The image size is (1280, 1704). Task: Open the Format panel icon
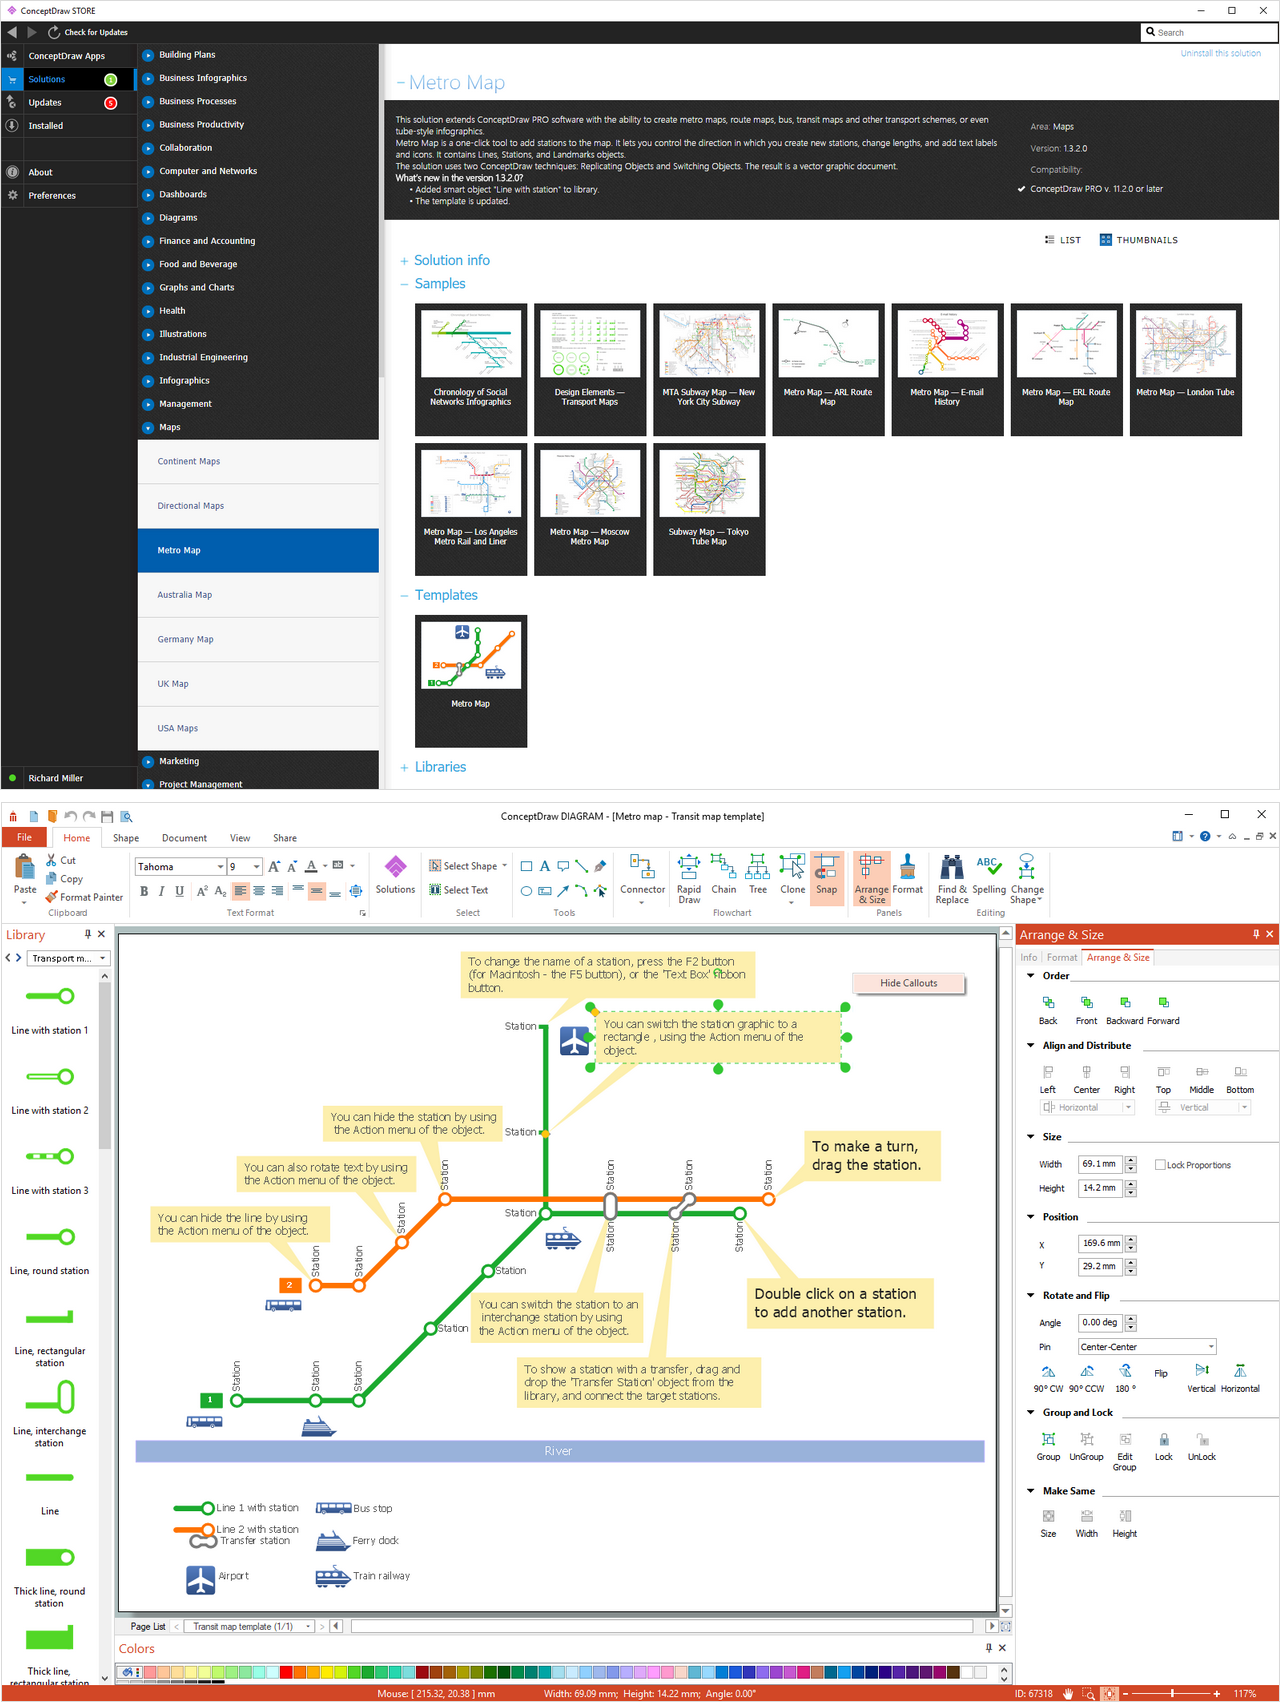908,867
